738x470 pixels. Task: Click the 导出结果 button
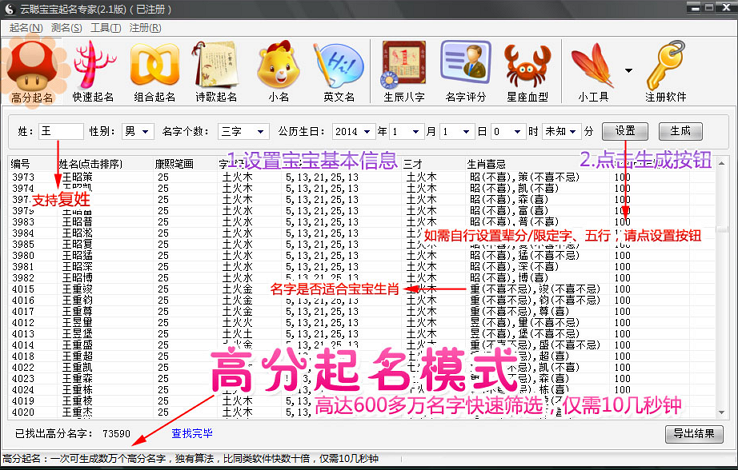point(694,434)
